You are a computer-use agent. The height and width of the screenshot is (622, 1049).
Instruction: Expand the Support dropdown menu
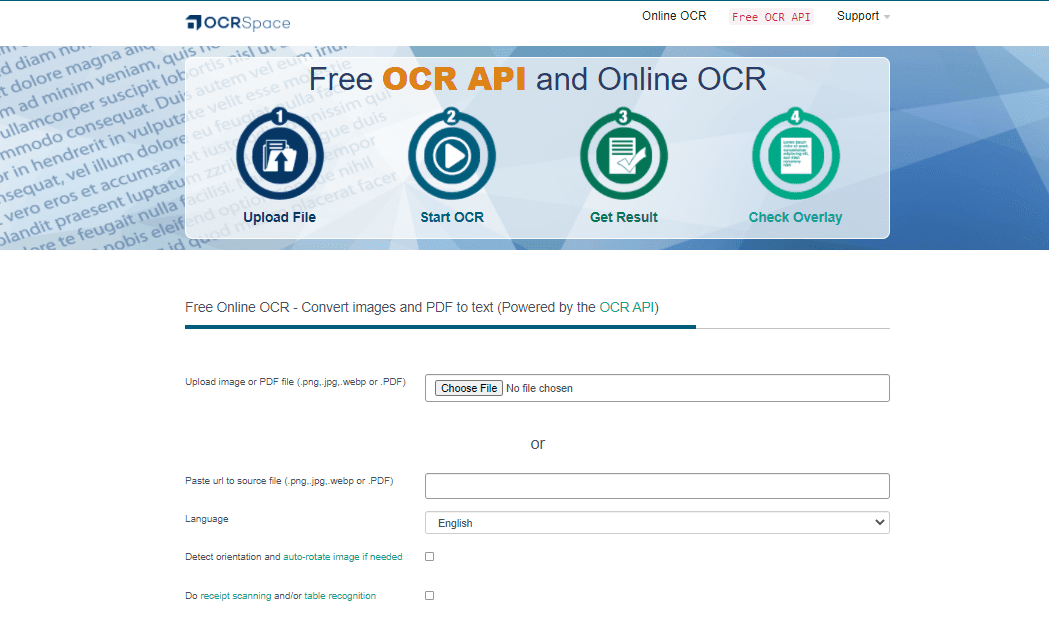click(863, 16)
